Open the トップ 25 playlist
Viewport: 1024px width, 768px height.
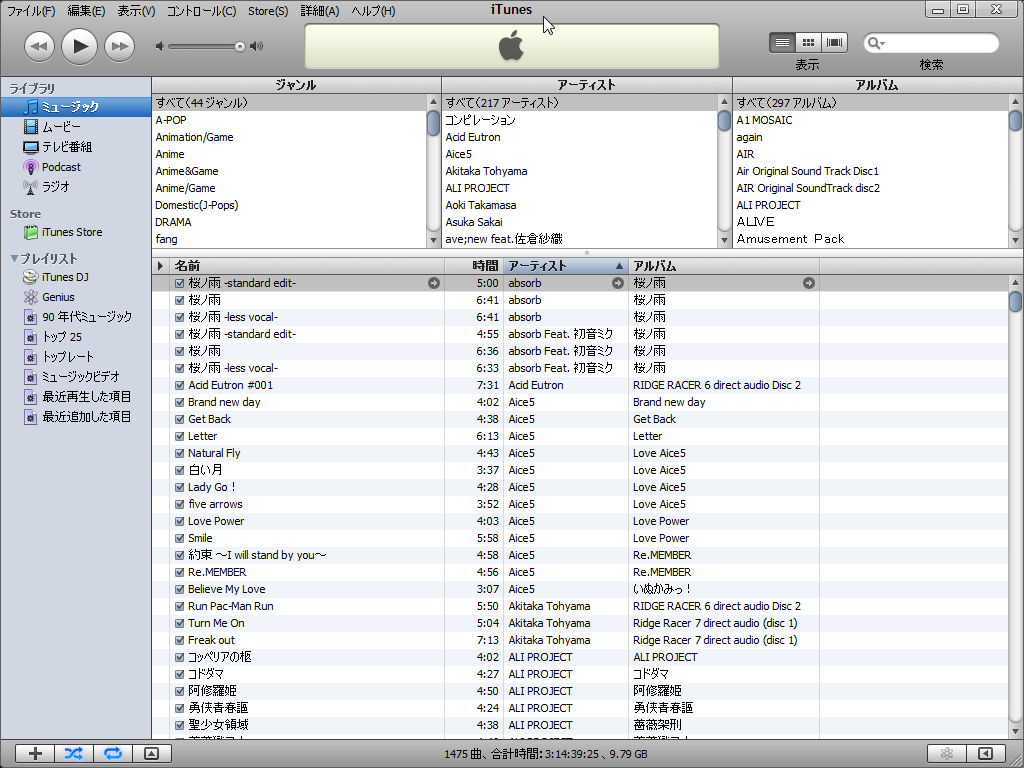pos(76,337)
